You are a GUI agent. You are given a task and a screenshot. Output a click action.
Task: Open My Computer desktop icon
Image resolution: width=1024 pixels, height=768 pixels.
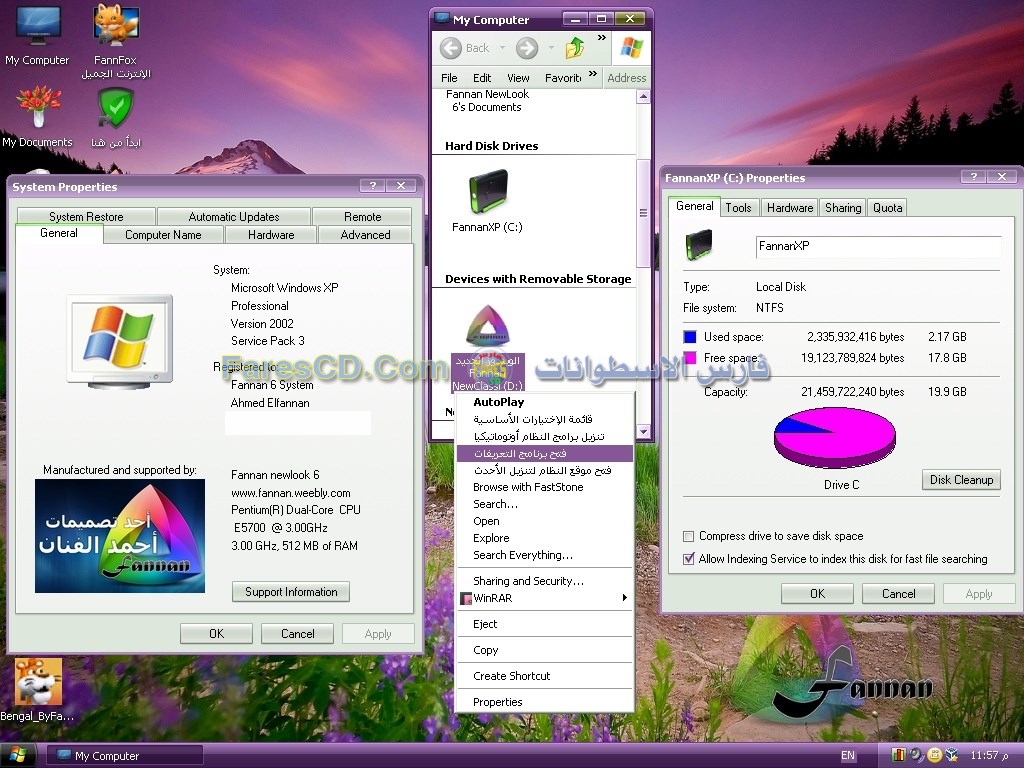point(38,35)
